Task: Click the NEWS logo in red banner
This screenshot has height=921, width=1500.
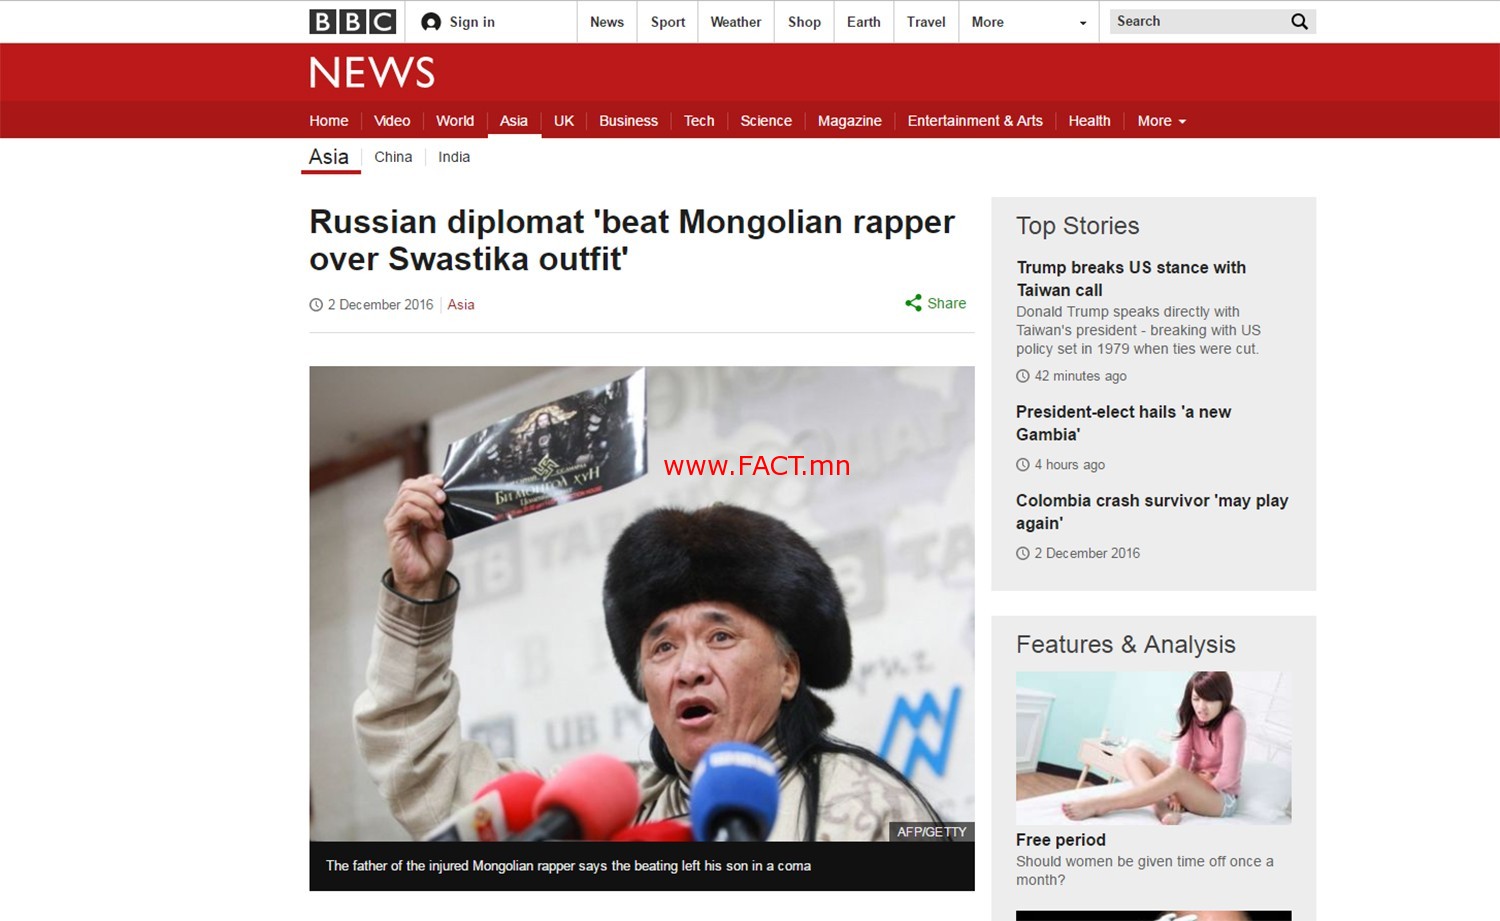Action: pyautogui.click(x=372, y=72)
